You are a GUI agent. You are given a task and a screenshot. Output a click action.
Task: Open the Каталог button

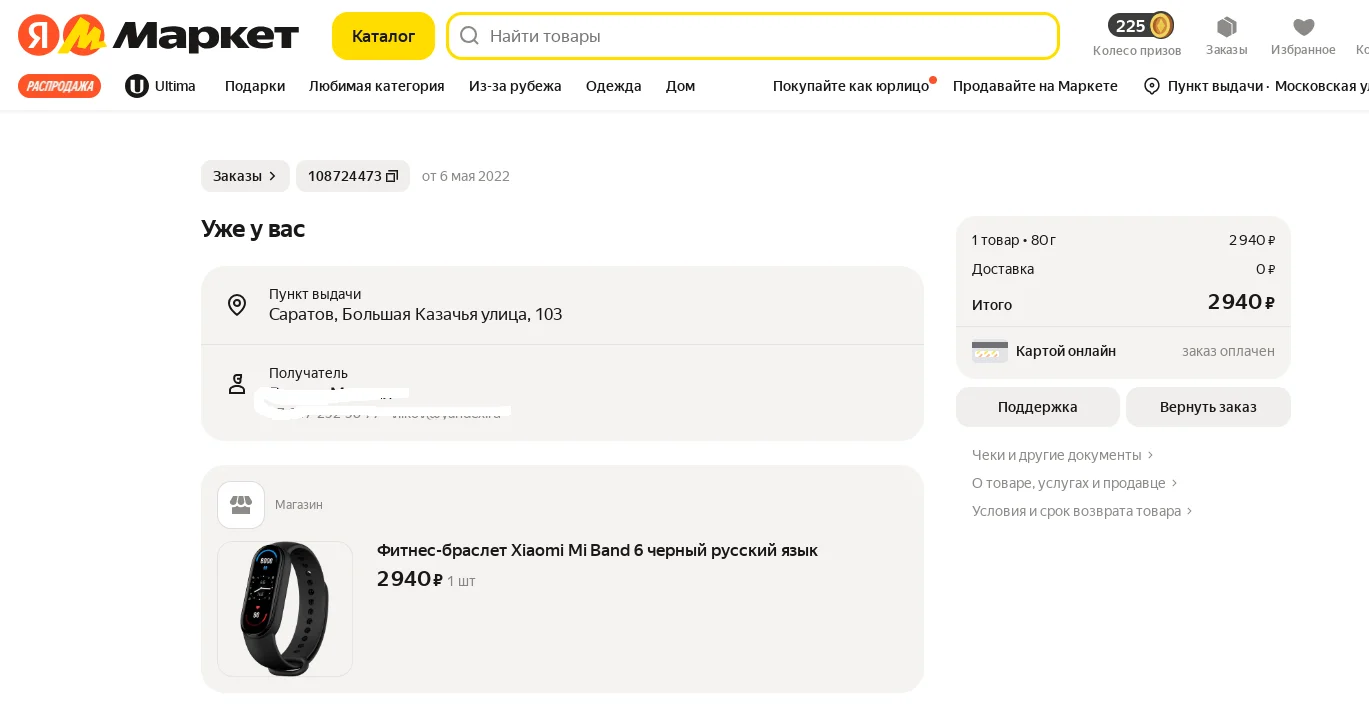click(383, 36)
